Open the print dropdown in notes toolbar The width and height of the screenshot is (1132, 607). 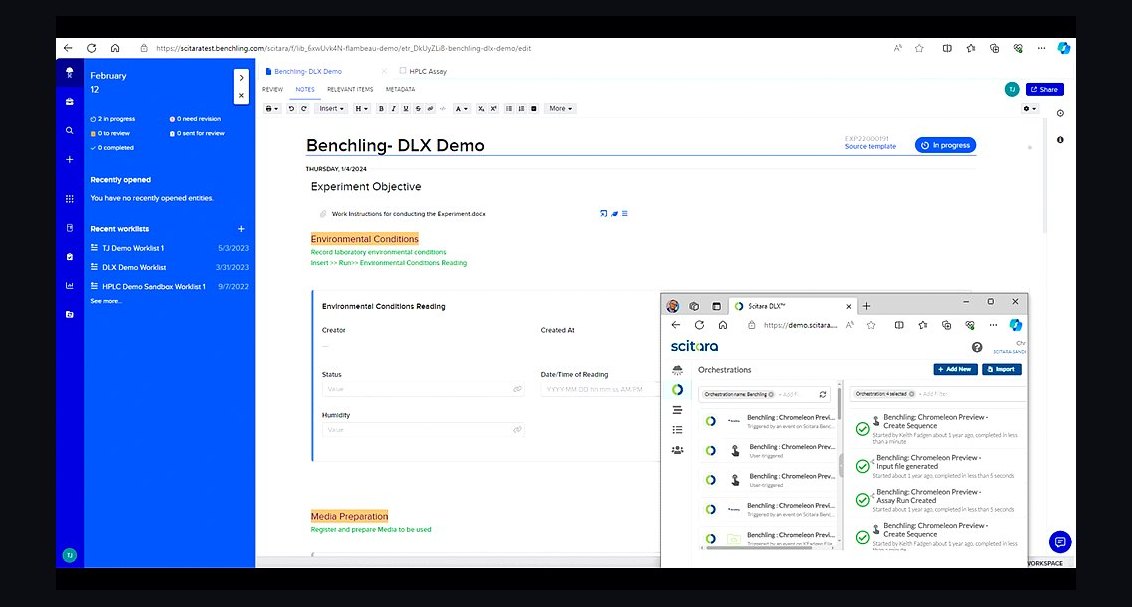271,108
